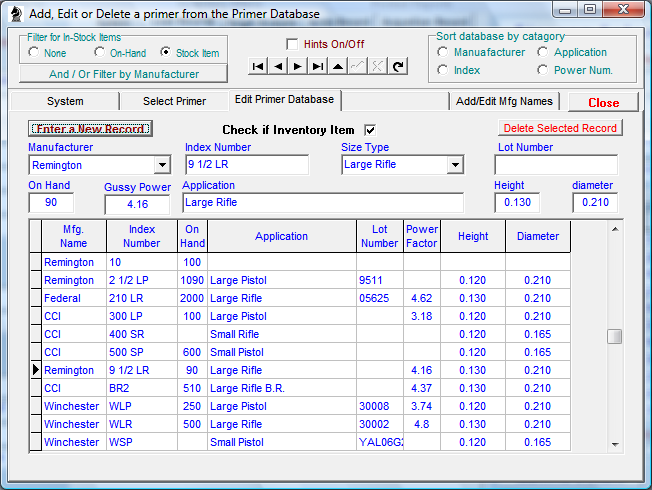Click And / Or Filter by Manufacturer
This screenshot has width=652, height=490.
123,74
